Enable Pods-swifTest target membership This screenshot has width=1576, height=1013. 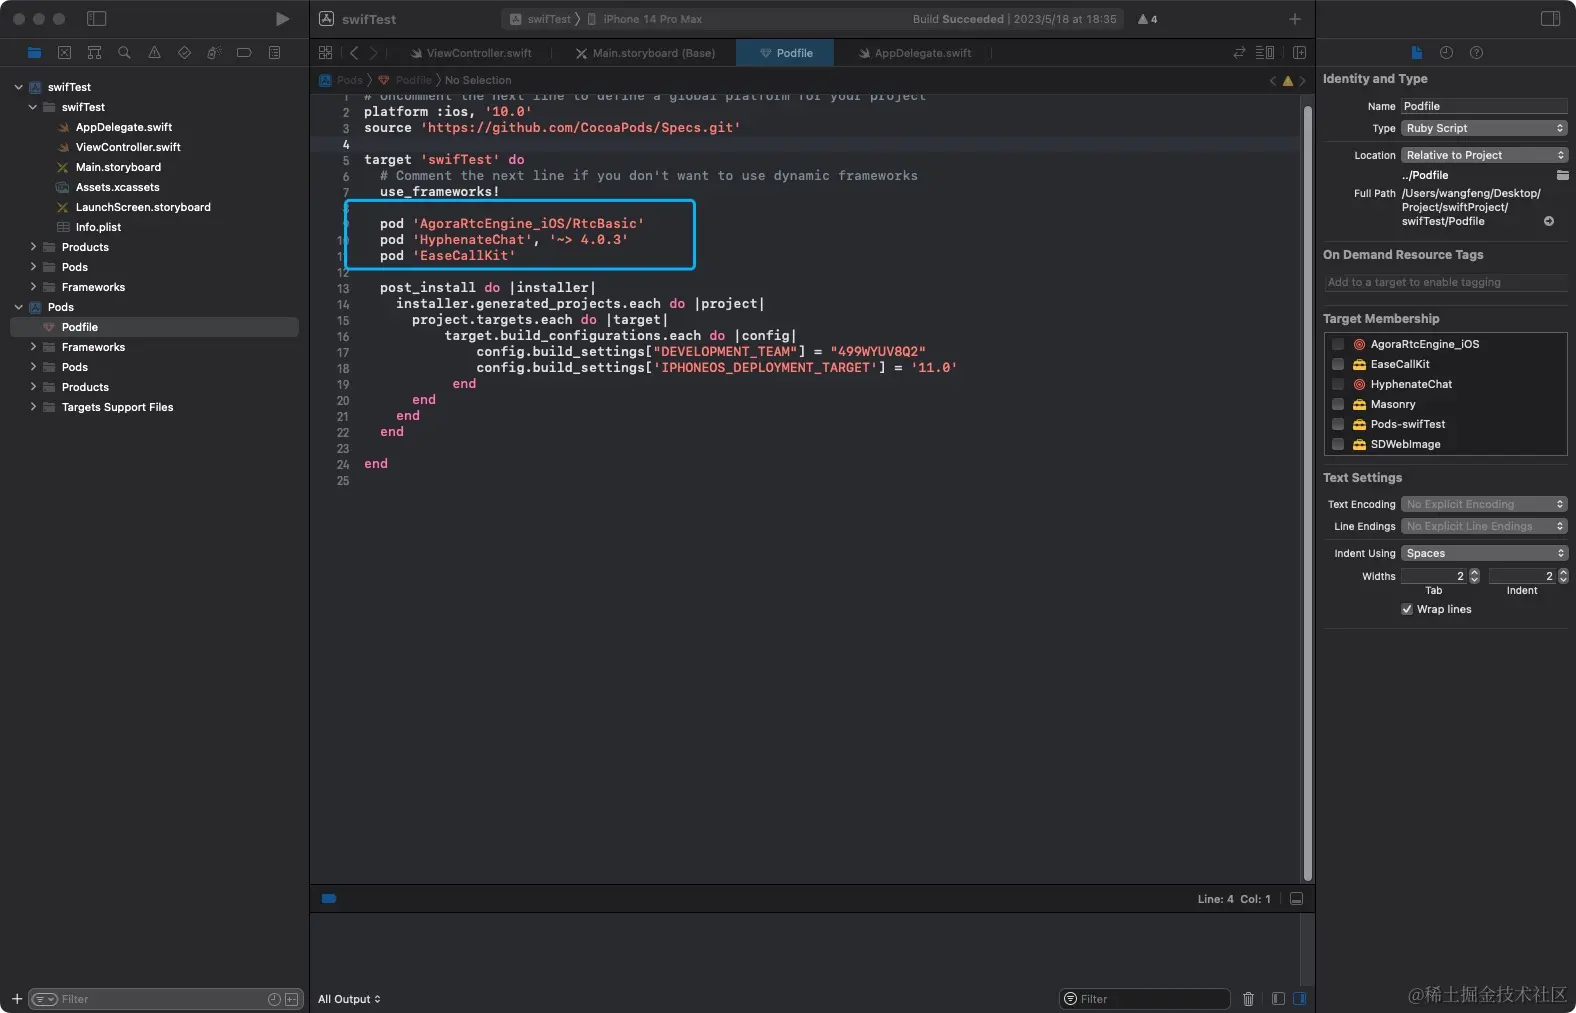click(x=1338, y=424)
